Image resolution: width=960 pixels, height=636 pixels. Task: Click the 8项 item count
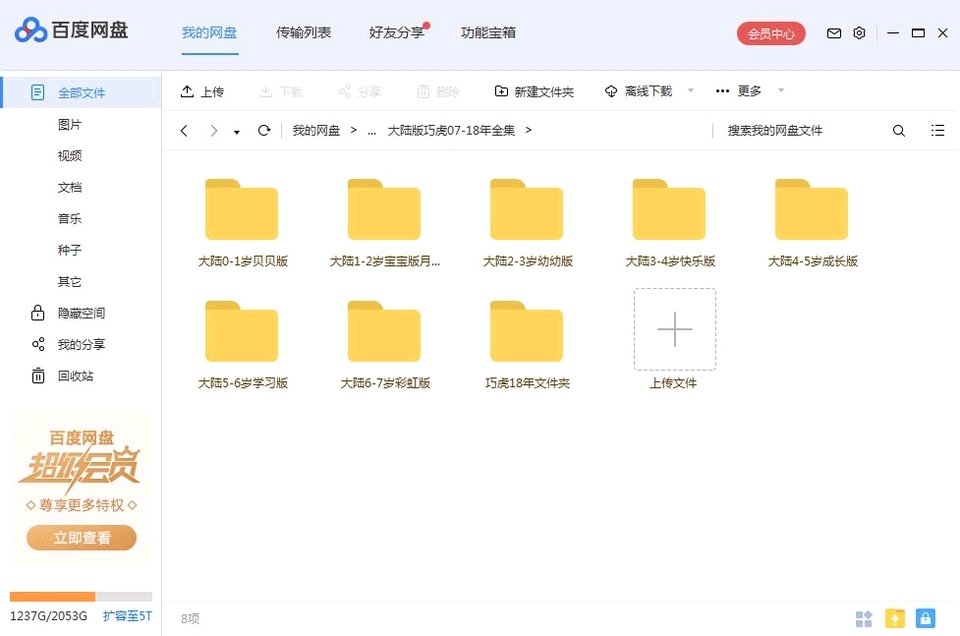pyautogui.click(x=190, y=618)
